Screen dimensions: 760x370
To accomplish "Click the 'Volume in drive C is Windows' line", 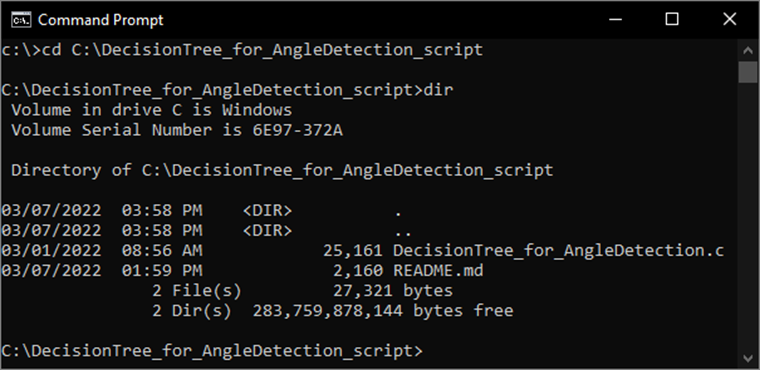I will point(152,110).
